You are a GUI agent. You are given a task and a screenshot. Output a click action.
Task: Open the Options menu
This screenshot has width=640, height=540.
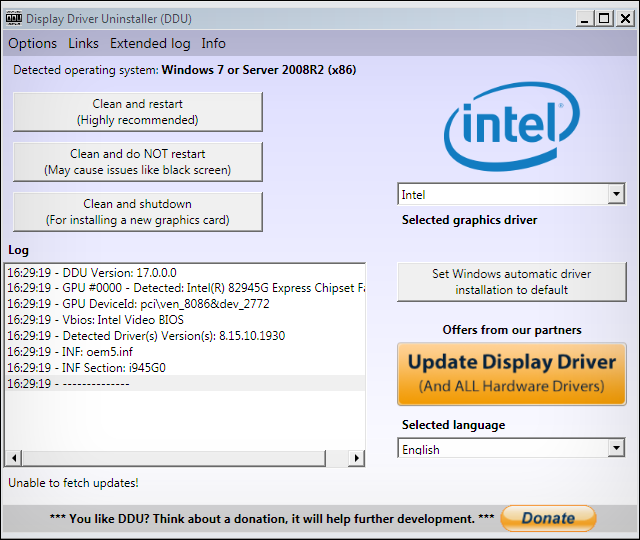pyautogui.click(x=33, y=43)
